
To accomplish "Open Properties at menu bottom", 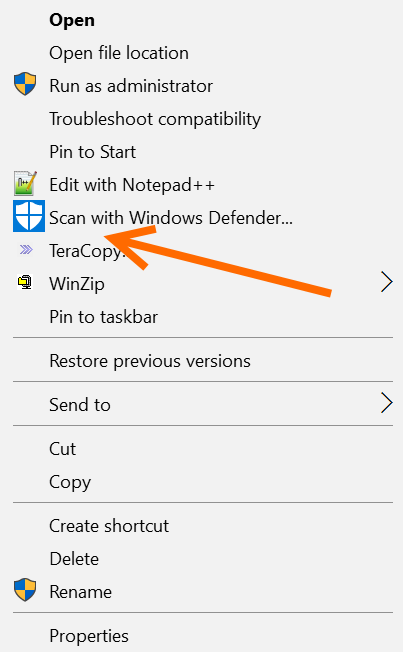I will point(89,636).
